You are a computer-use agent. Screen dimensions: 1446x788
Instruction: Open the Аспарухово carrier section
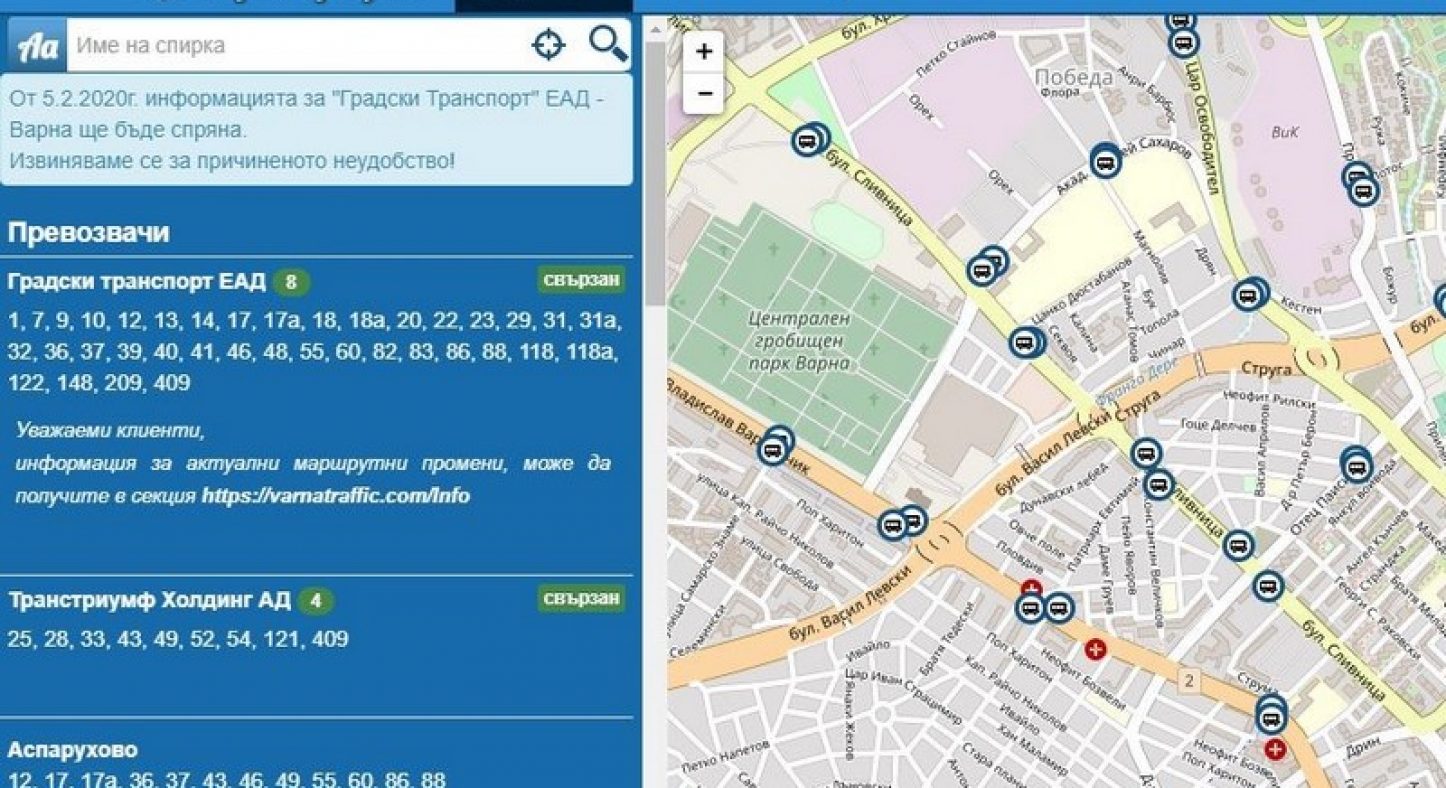click(73, 749)
